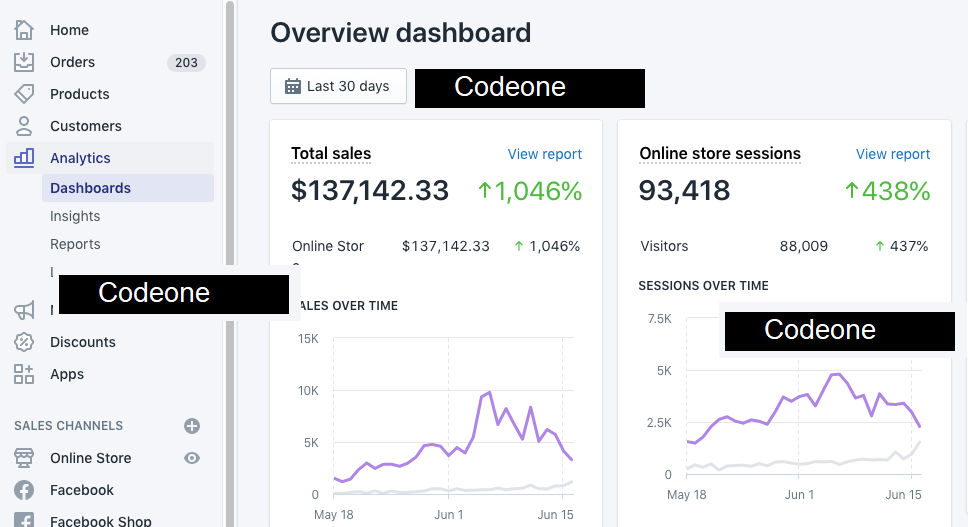Open View report for Online store sessions

[x=892, y=154]
